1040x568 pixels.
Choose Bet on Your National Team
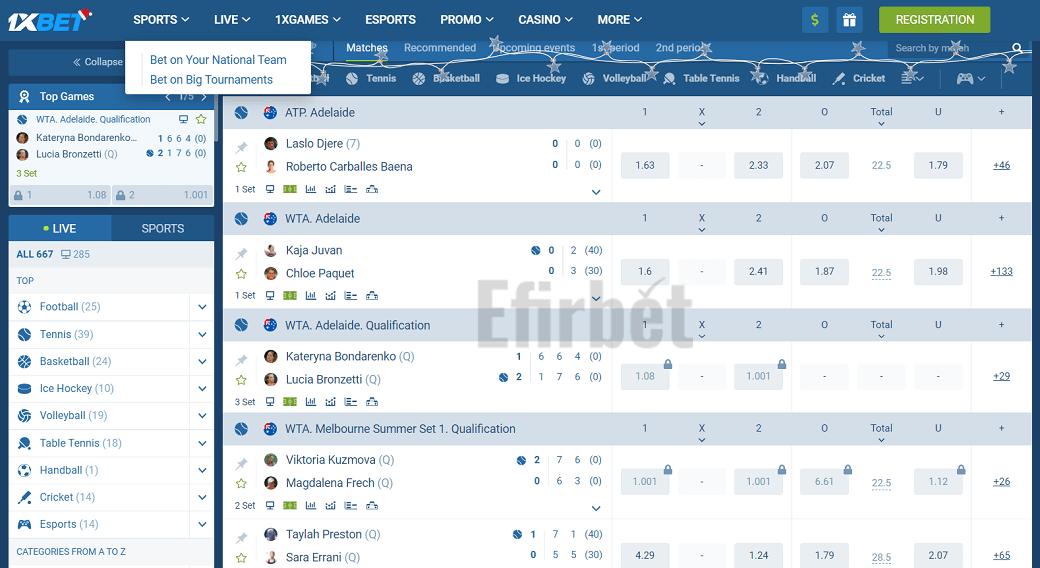(218, 60)
